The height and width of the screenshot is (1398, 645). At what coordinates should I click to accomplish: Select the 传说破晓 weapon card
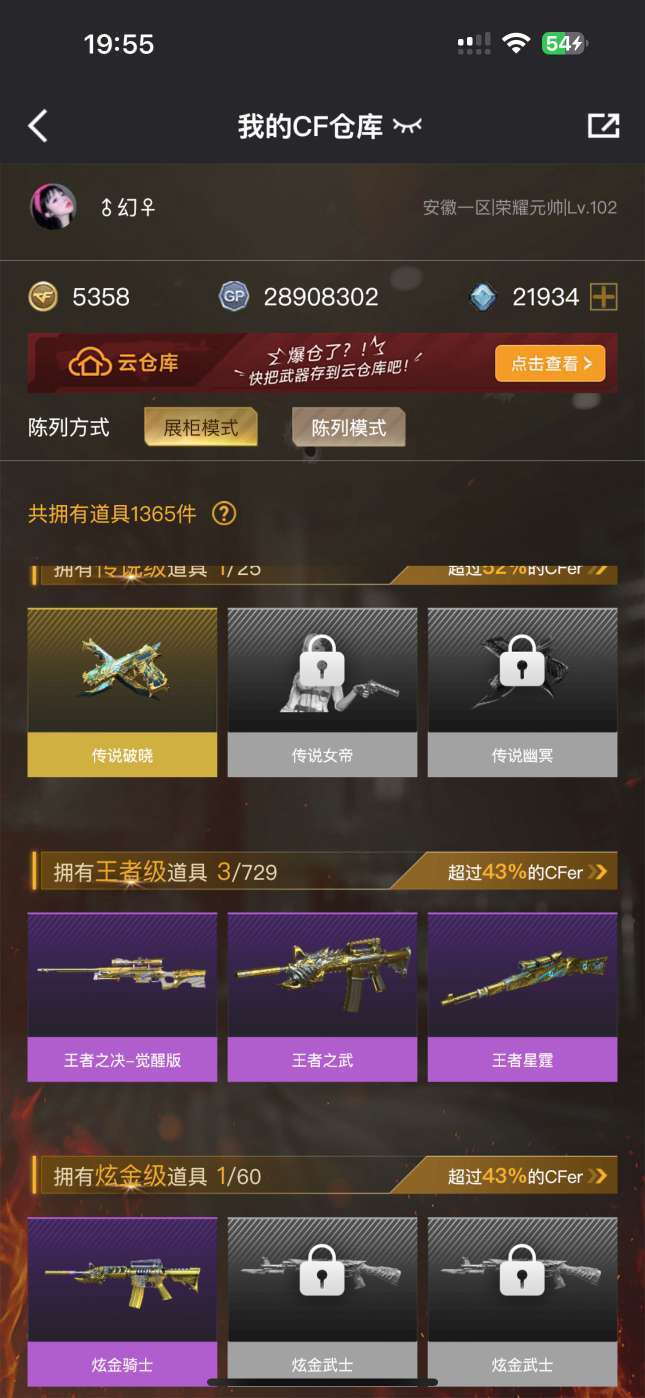[x=122, y=692]
